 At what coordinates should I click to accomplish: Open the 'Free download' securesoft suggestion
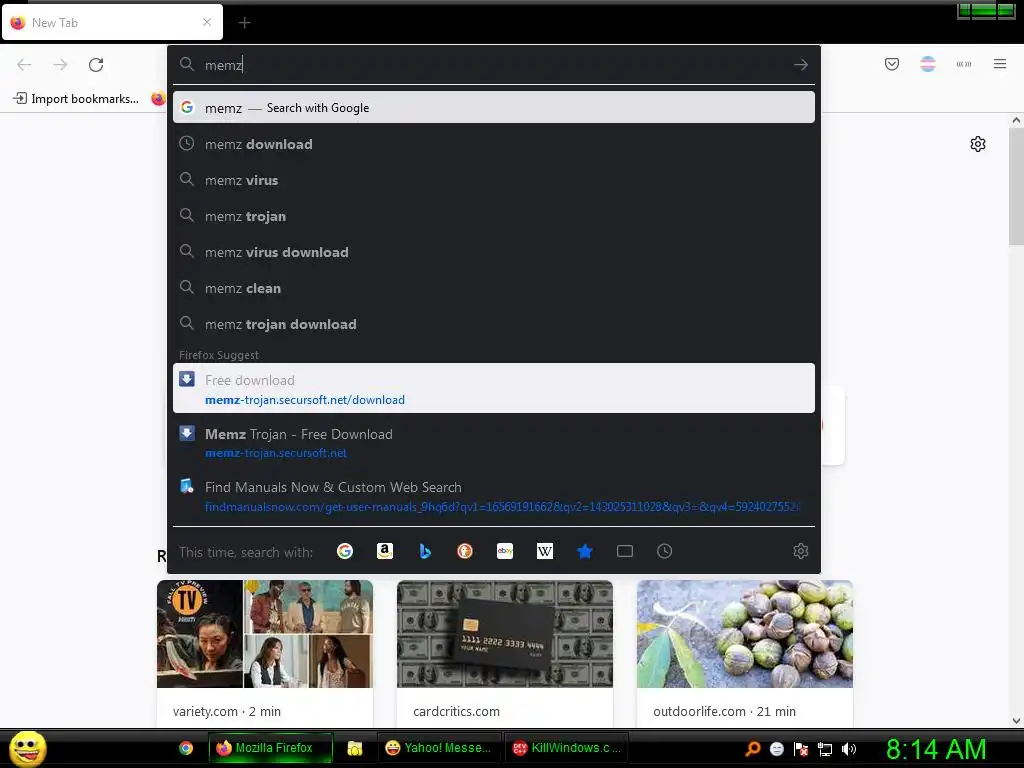(x=494, y=389)
